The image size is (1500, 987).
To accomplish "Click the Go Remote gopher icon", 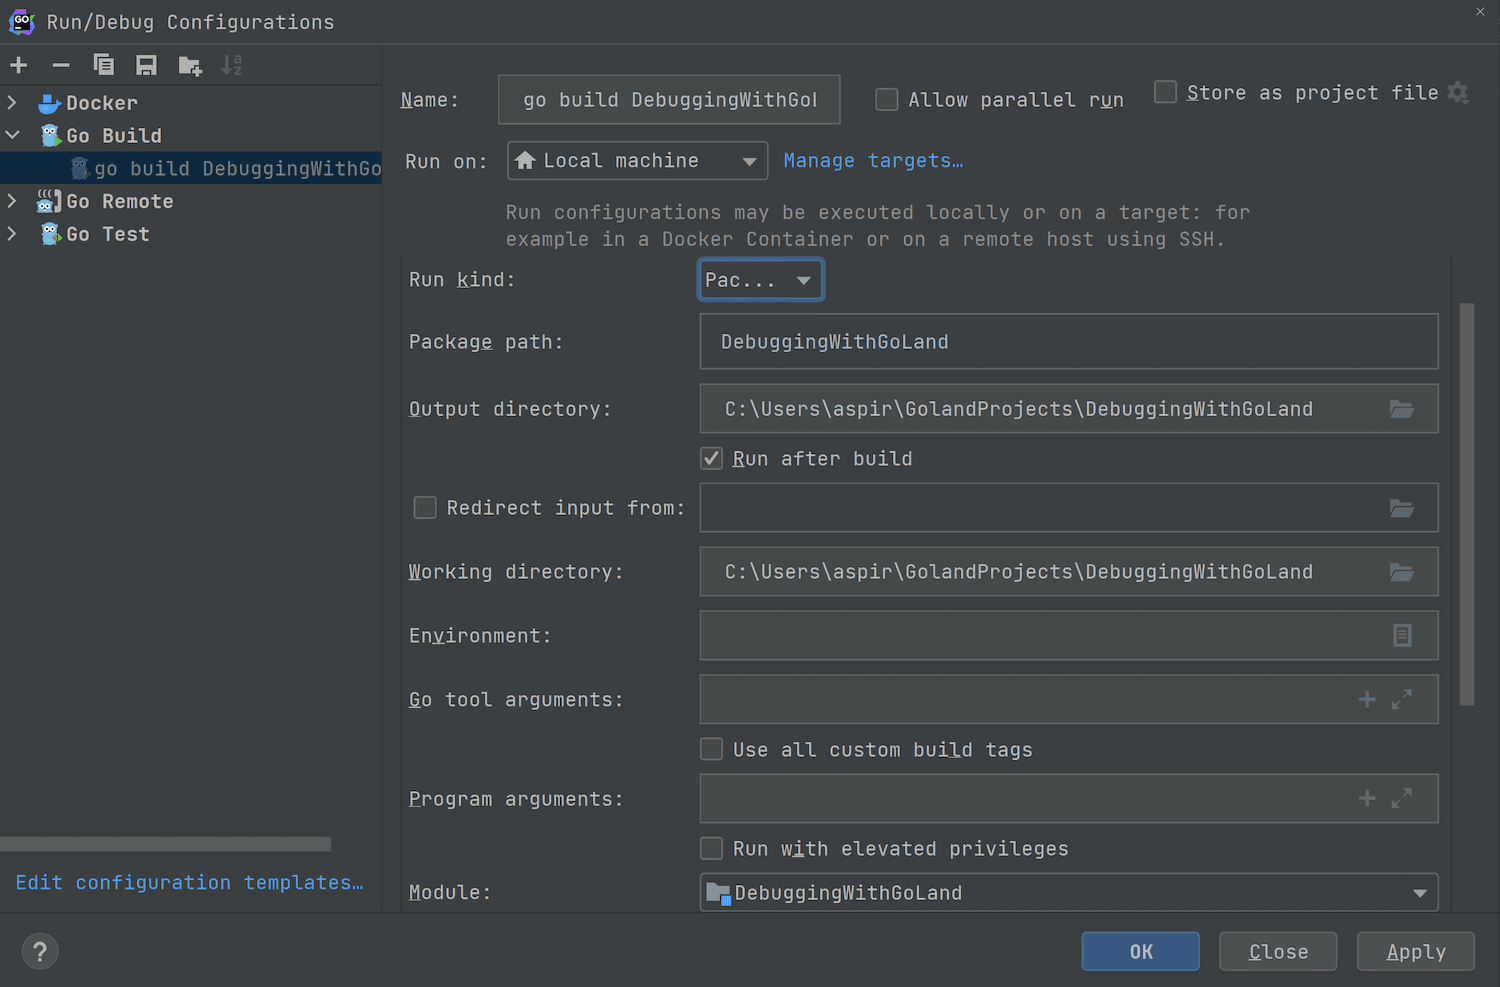I will coord(49,201).
